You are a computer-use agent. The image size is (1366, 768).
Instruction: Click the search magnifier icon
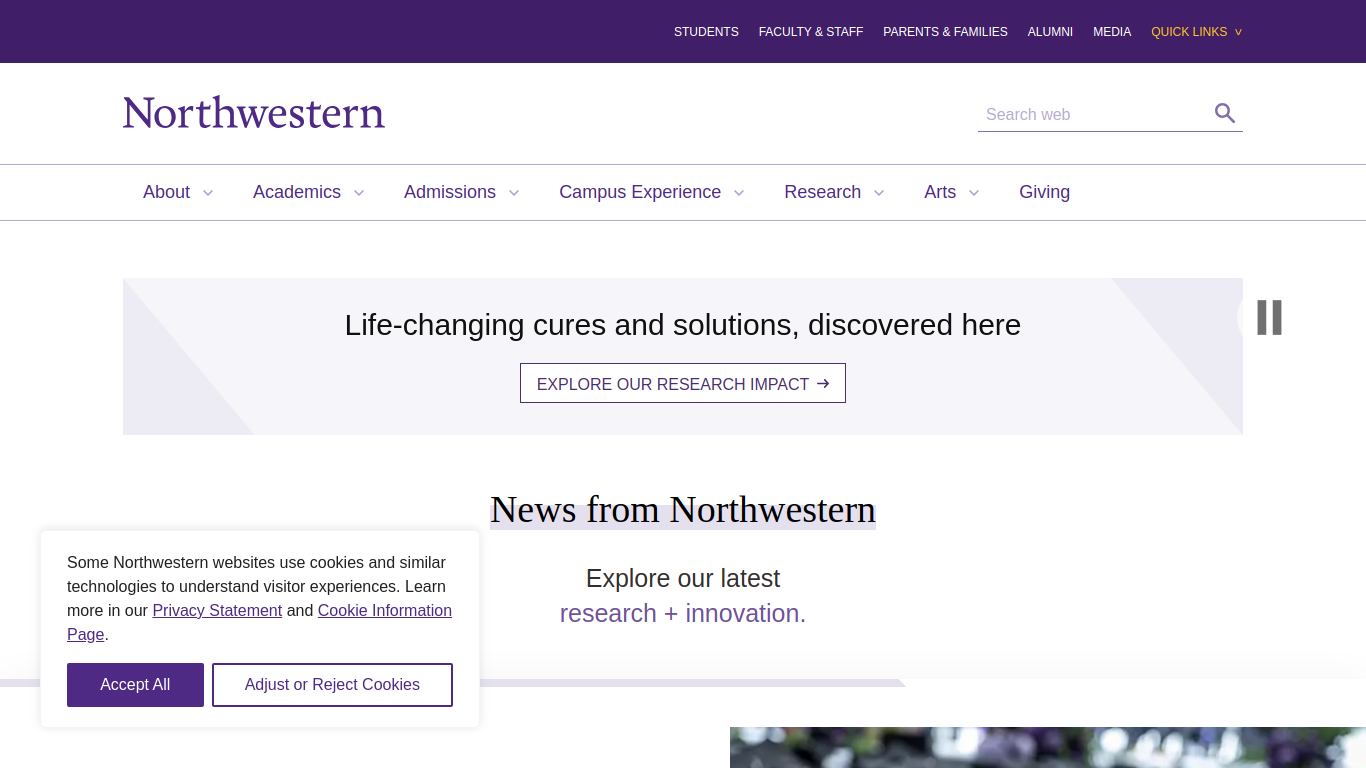point(1225,113)
